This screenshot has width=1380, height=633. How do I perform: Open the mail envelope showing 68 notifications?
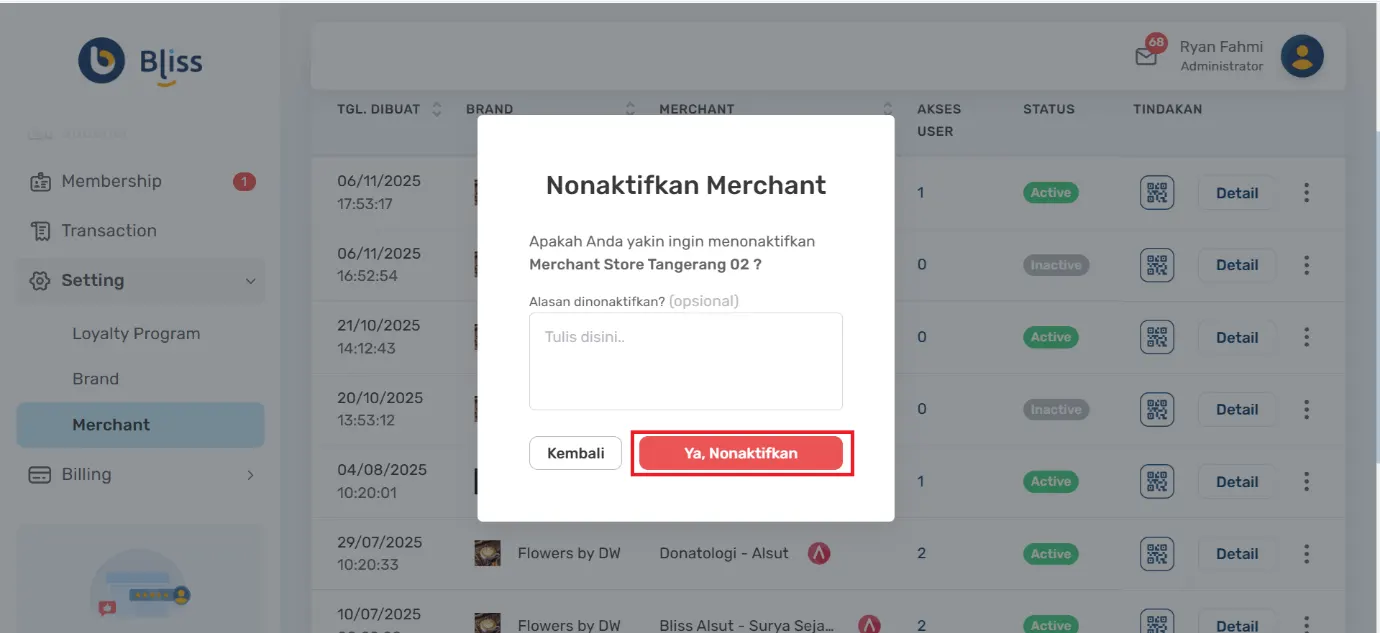click(1148, 54)
